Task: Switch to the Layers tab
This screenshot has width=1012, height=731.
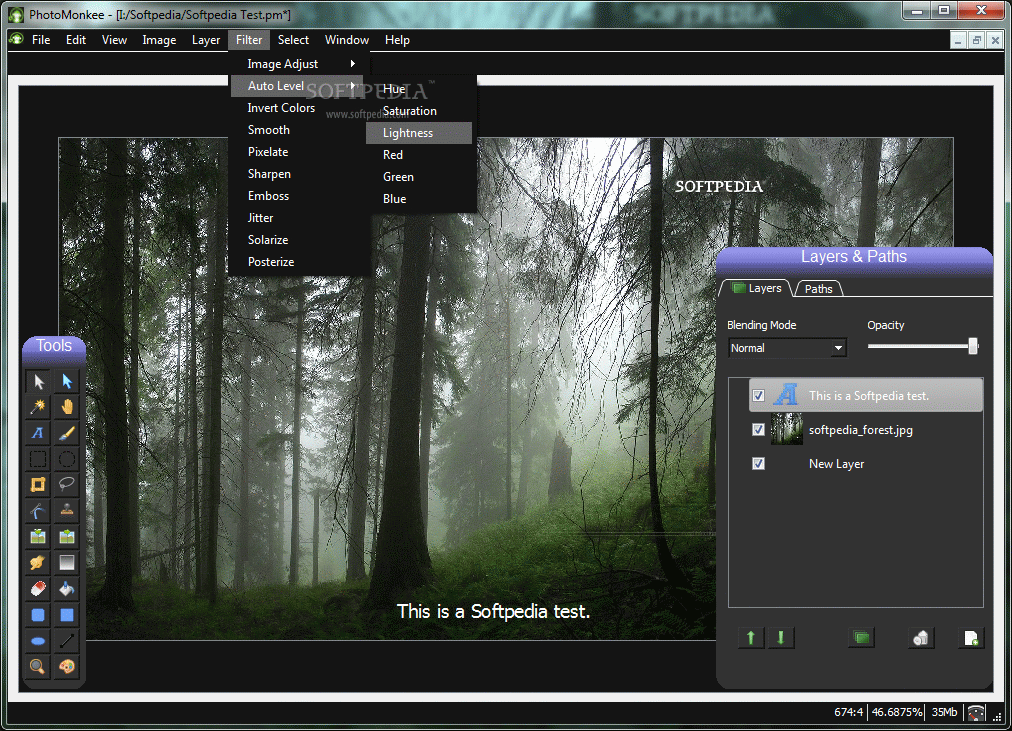Action: pos(757,288)
